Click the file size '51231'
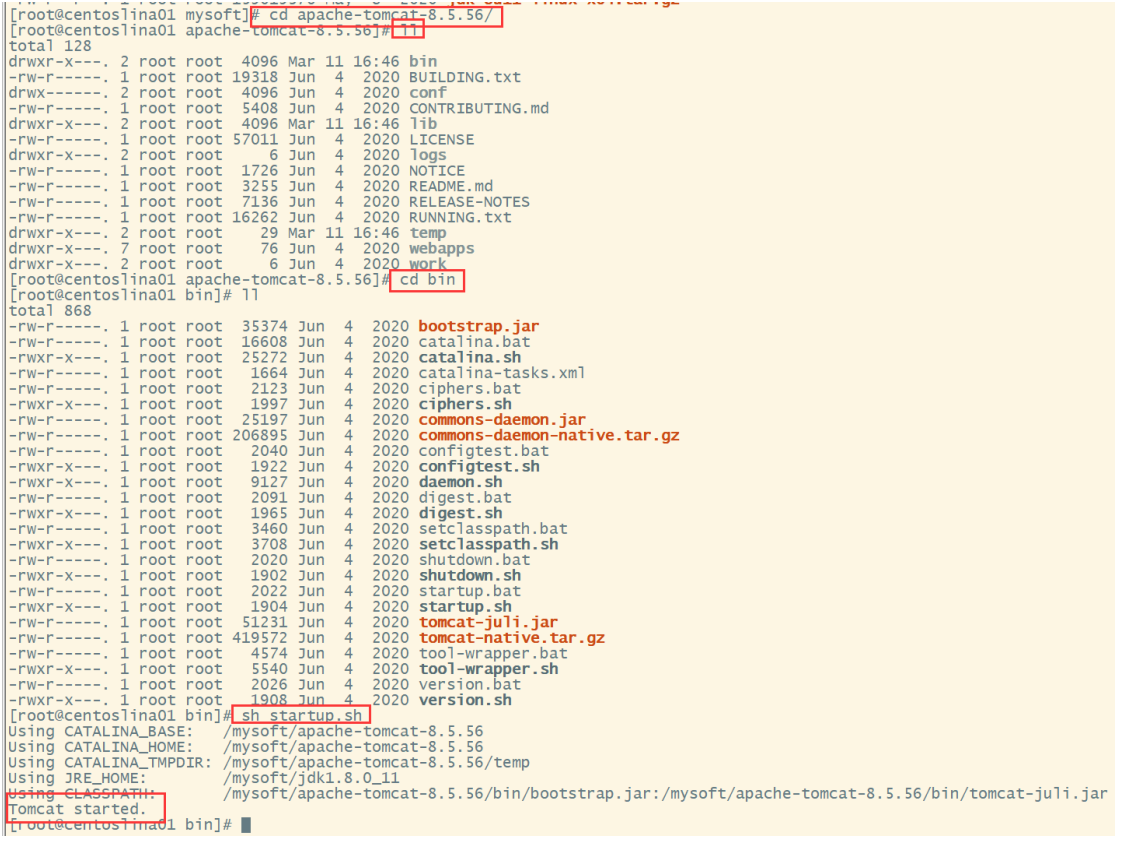This screenshot has height=846, width=1121. pyautogui.click(x=265, y=623)
